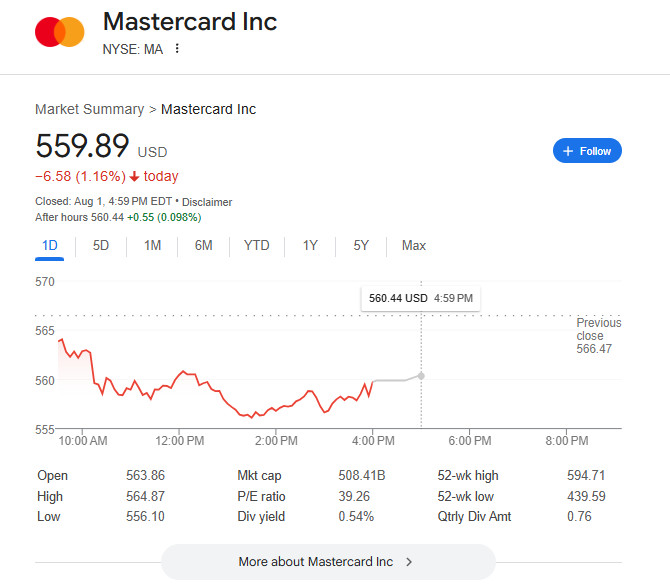Select the Max chart range

coord(414,245)
